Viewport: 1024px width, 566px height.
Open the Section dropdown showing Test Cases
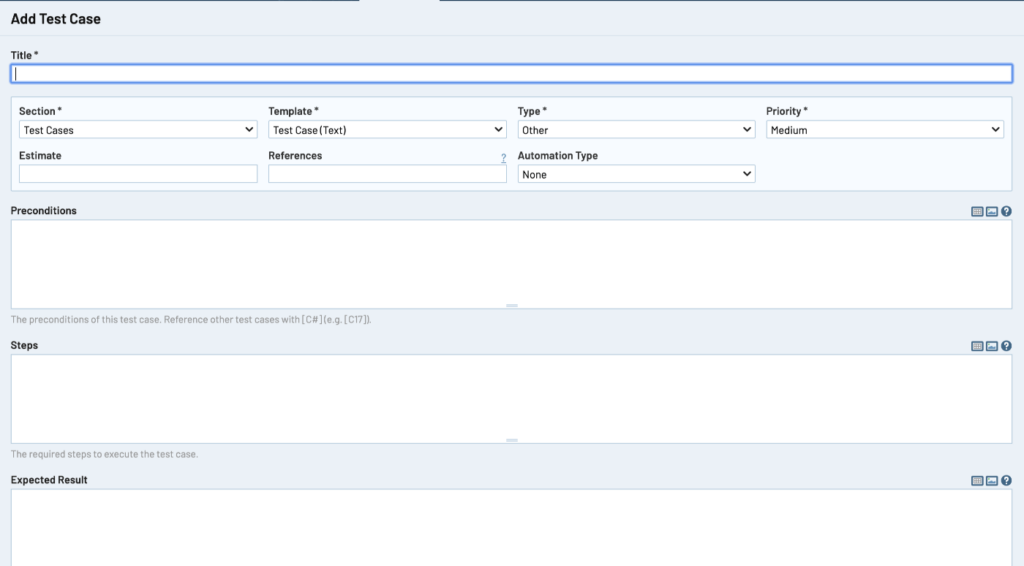[x=138, y=130]
